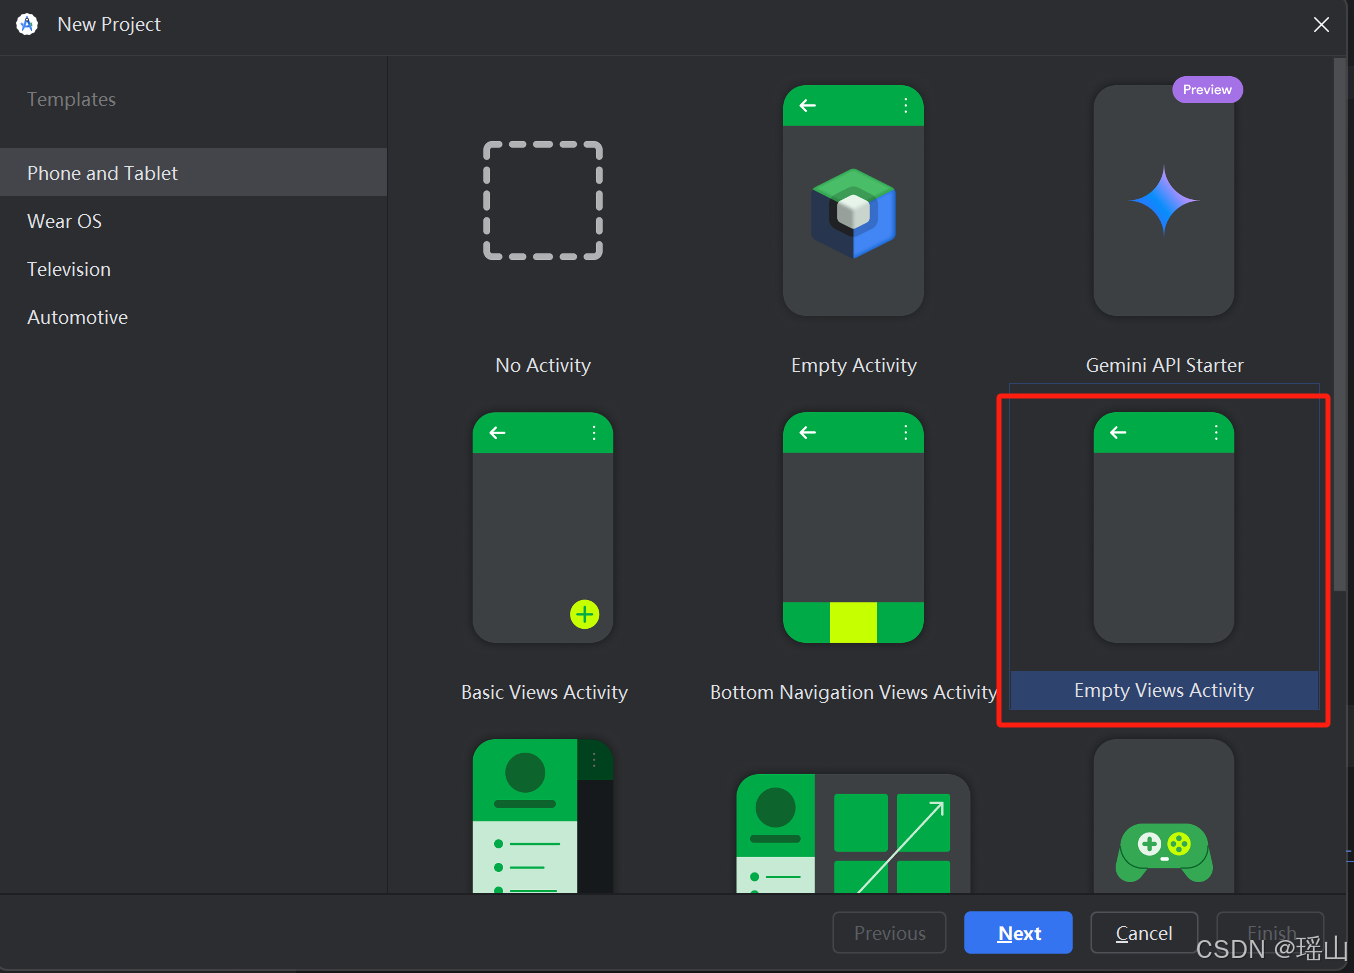The width and height of the screenshot is (1354, 973).
Task: Click the 'Empty Views Activity' label
Action: 1164,690
